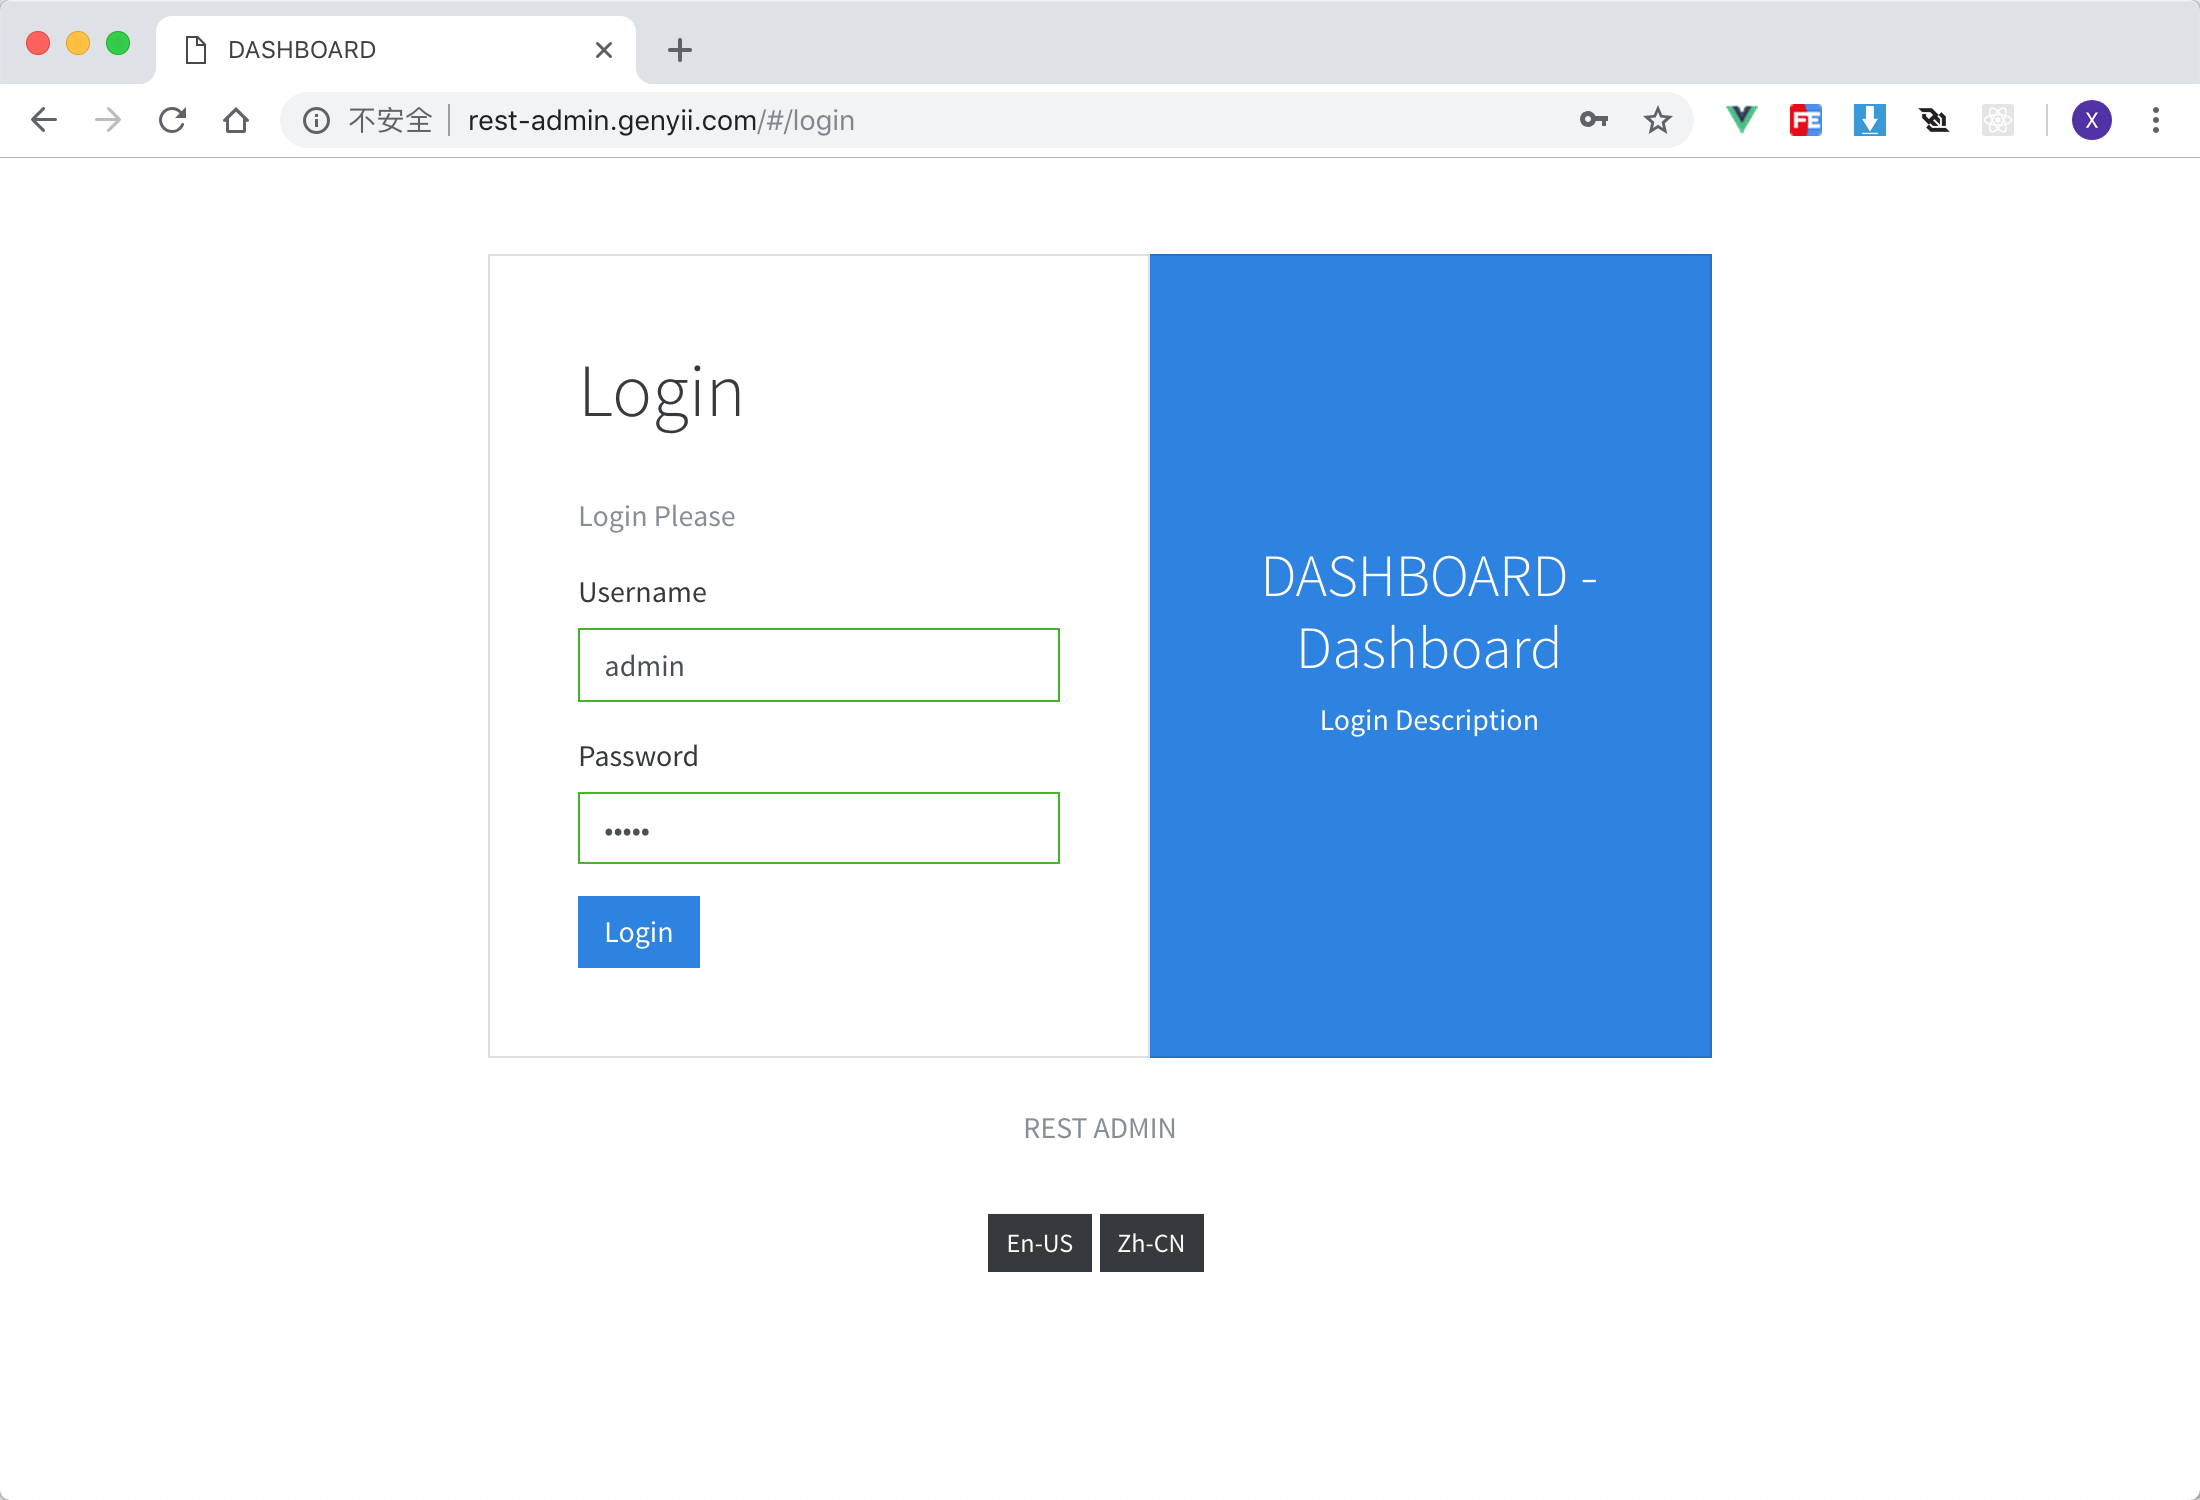Open the React devtools extension icon

coord(1997,120)
